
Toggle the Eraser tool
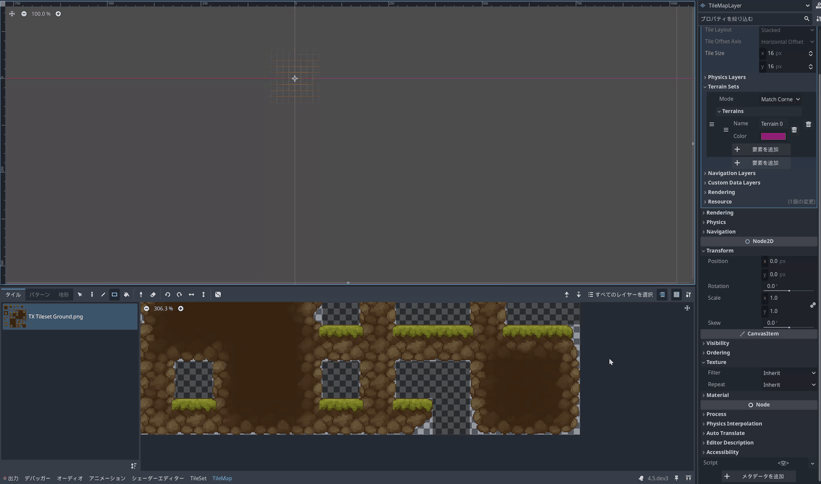coord(153,294)
